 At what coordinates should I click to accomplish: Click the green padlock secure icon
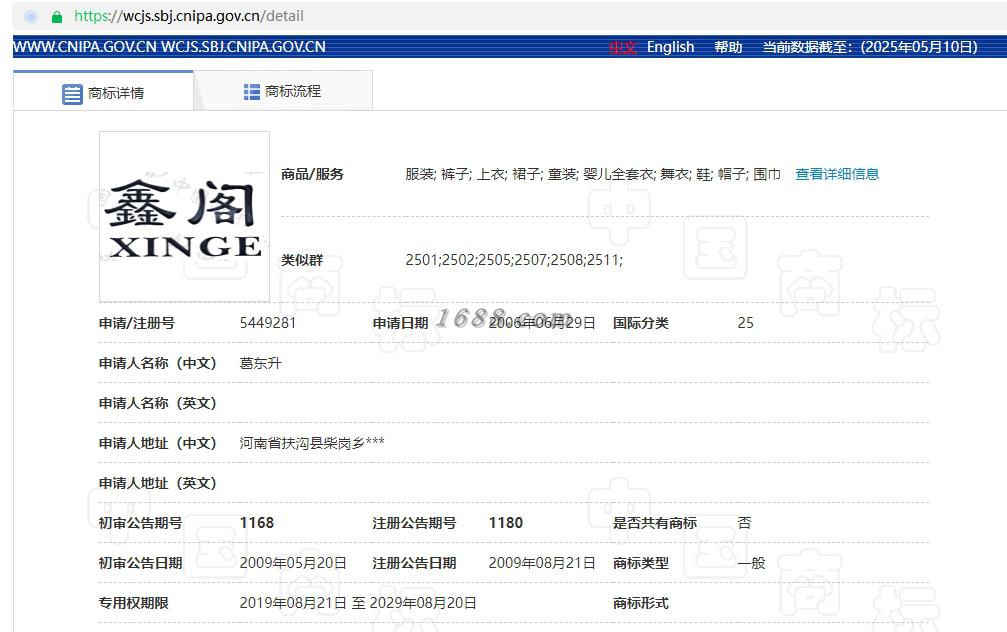tap(57, 17)
